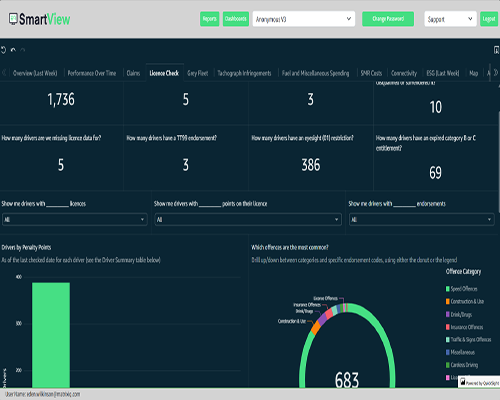The width and height of the screenshot is (500, 400).
Task: Click the orange Construction & Use donut segment
Action: tap(315, 327)
